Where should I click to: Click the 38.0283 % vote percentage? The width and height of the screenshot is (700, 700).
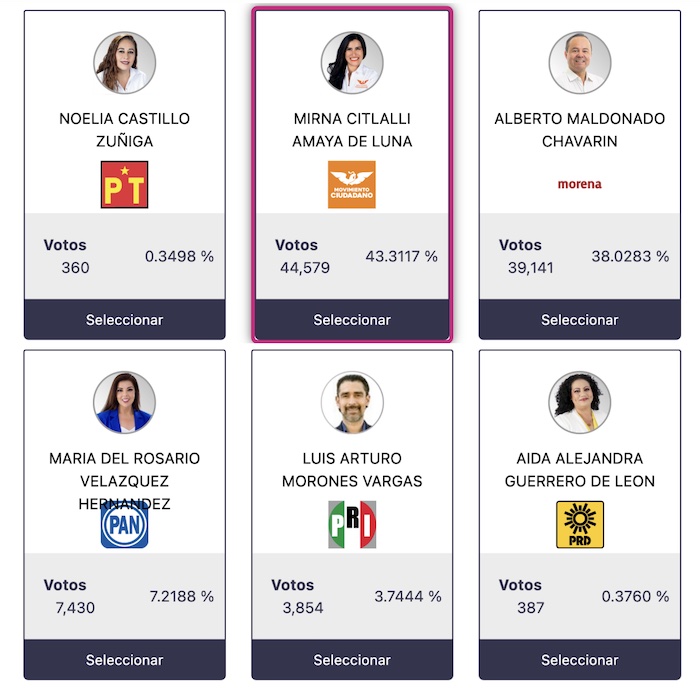[630, 256]
